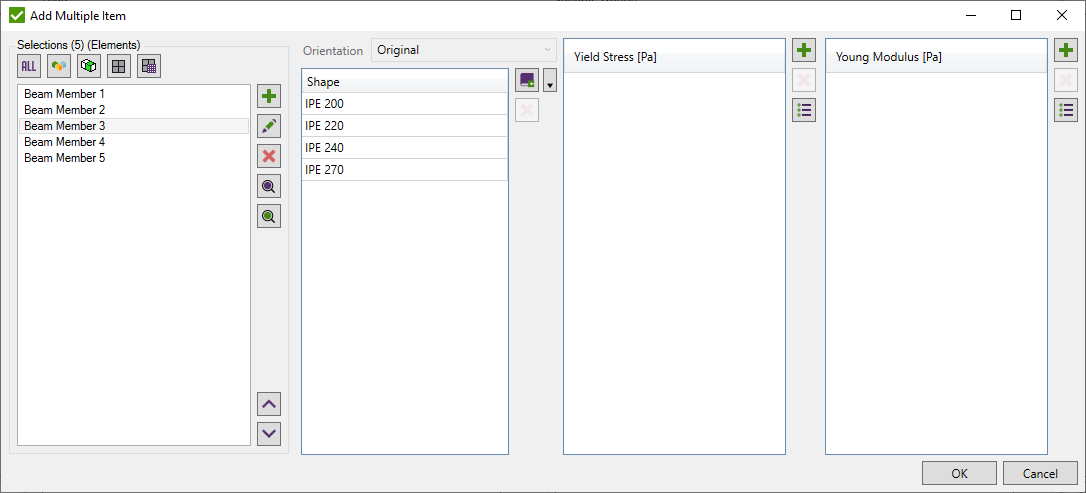Open the Orientation dropdown

pyautogui.click(x=464, y=50)
